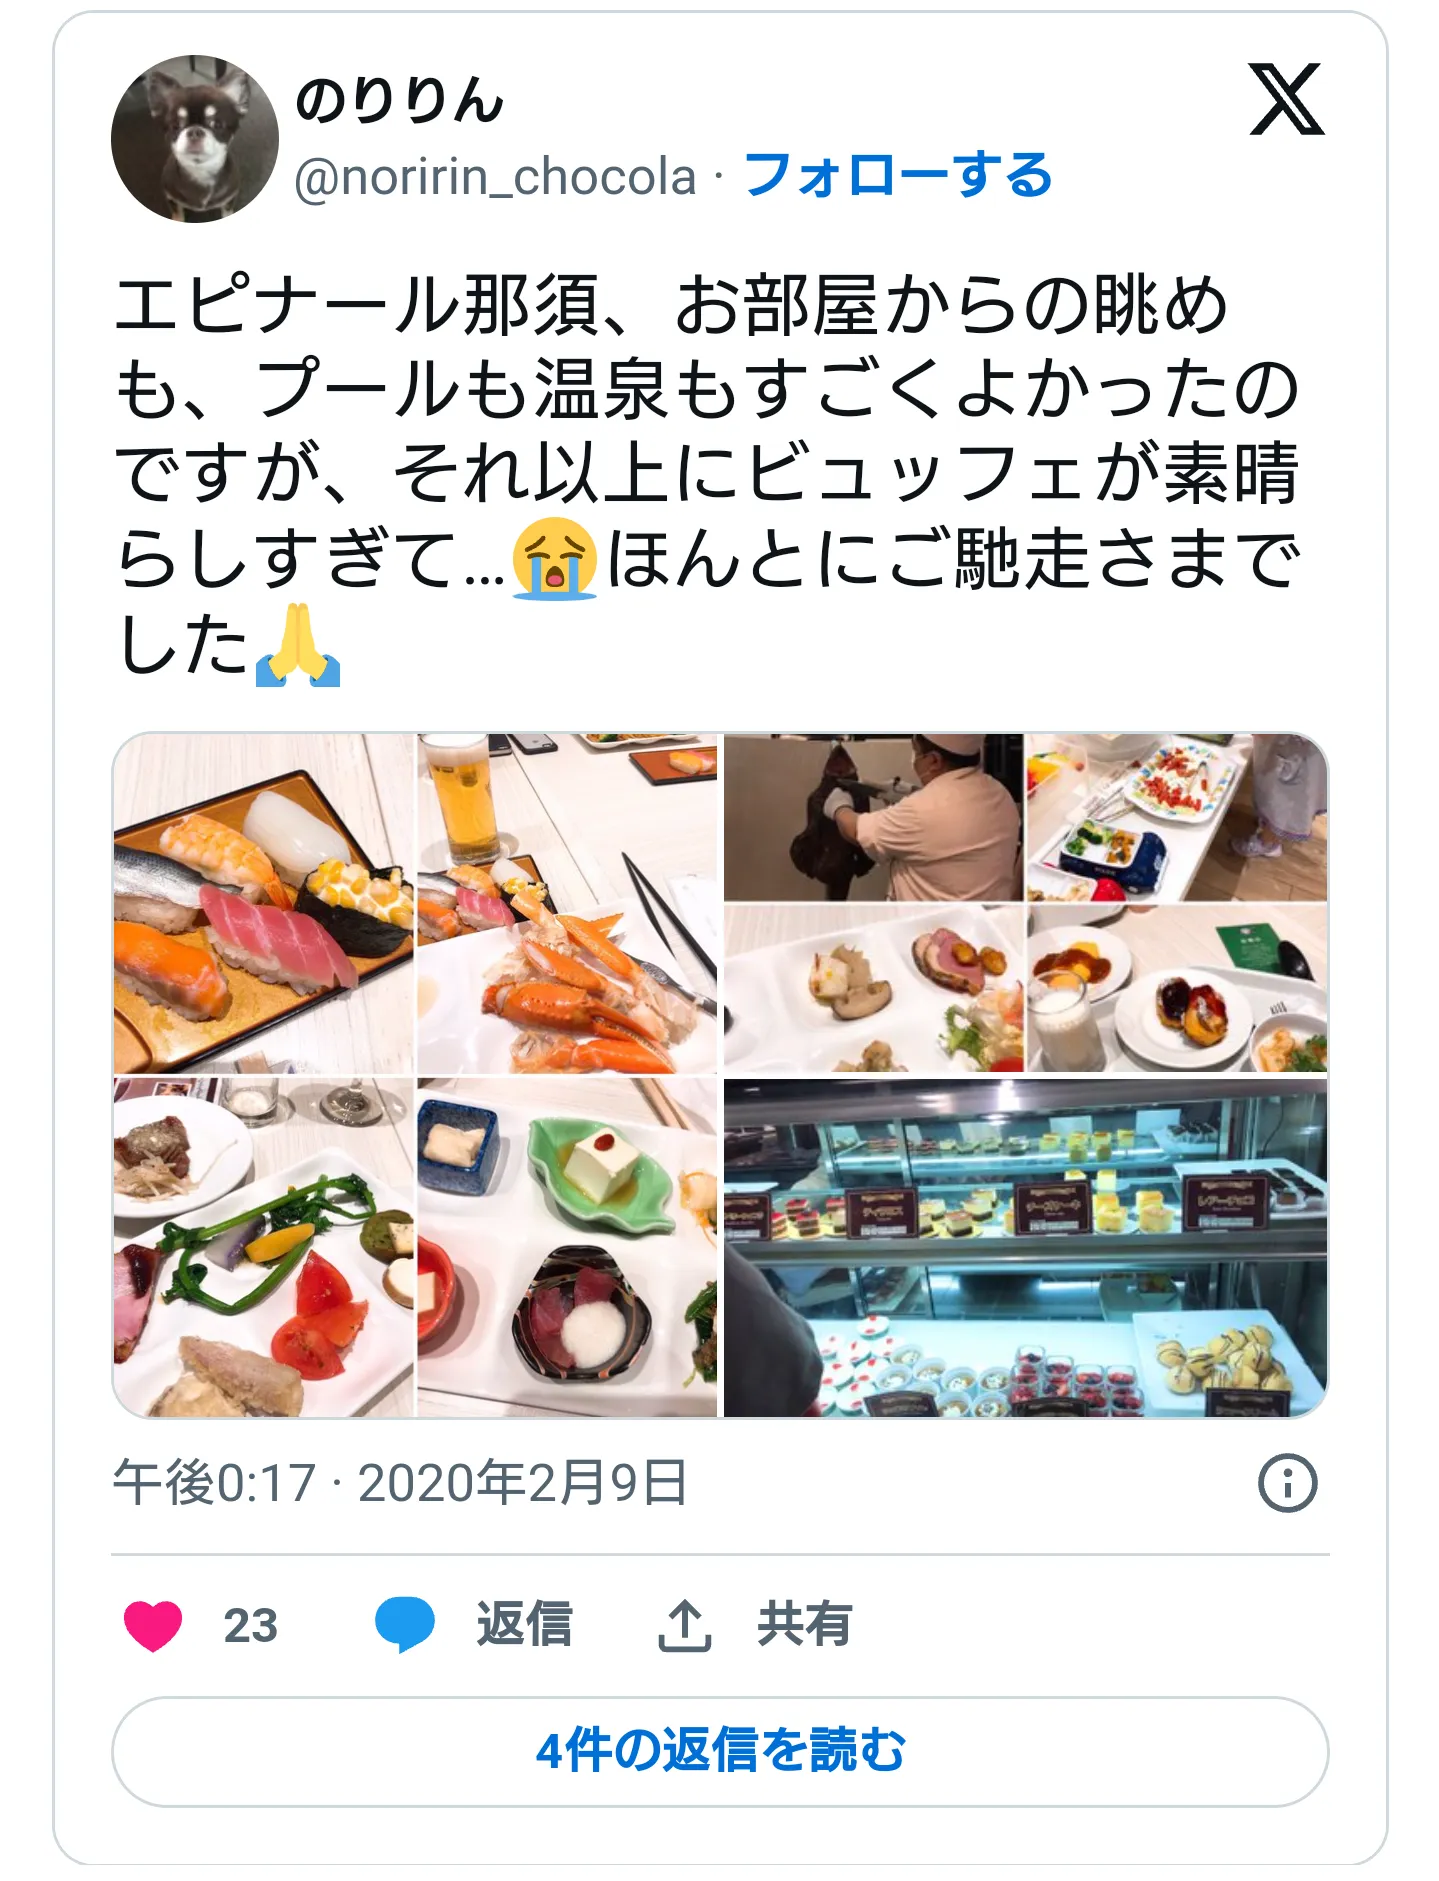Image resolution: width=1439 pixels, height=1881 pixels.
Task: Click the 共有 share label
Action: coord(804,1625)
